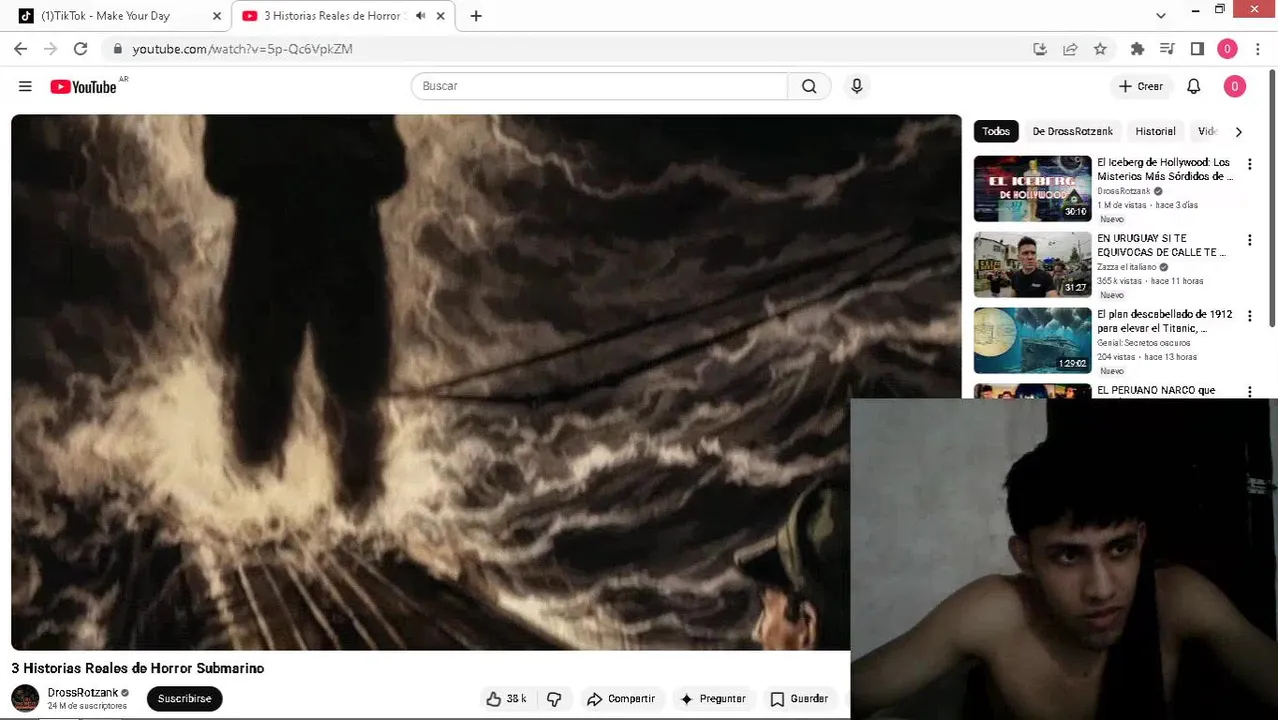This screenshot has height=720, width=1278.
Task: Click the search magnifier button
Action: click(x=809, y=86)
